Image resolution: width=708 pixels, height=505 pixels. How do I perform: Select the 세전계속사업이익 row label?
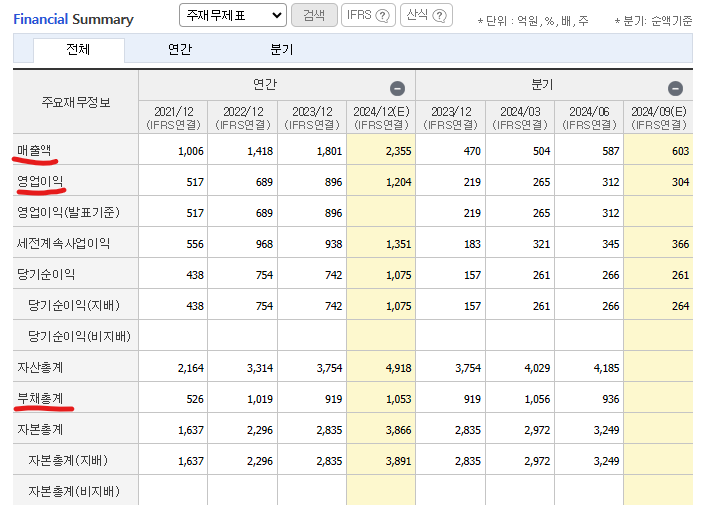click(63, 243)
